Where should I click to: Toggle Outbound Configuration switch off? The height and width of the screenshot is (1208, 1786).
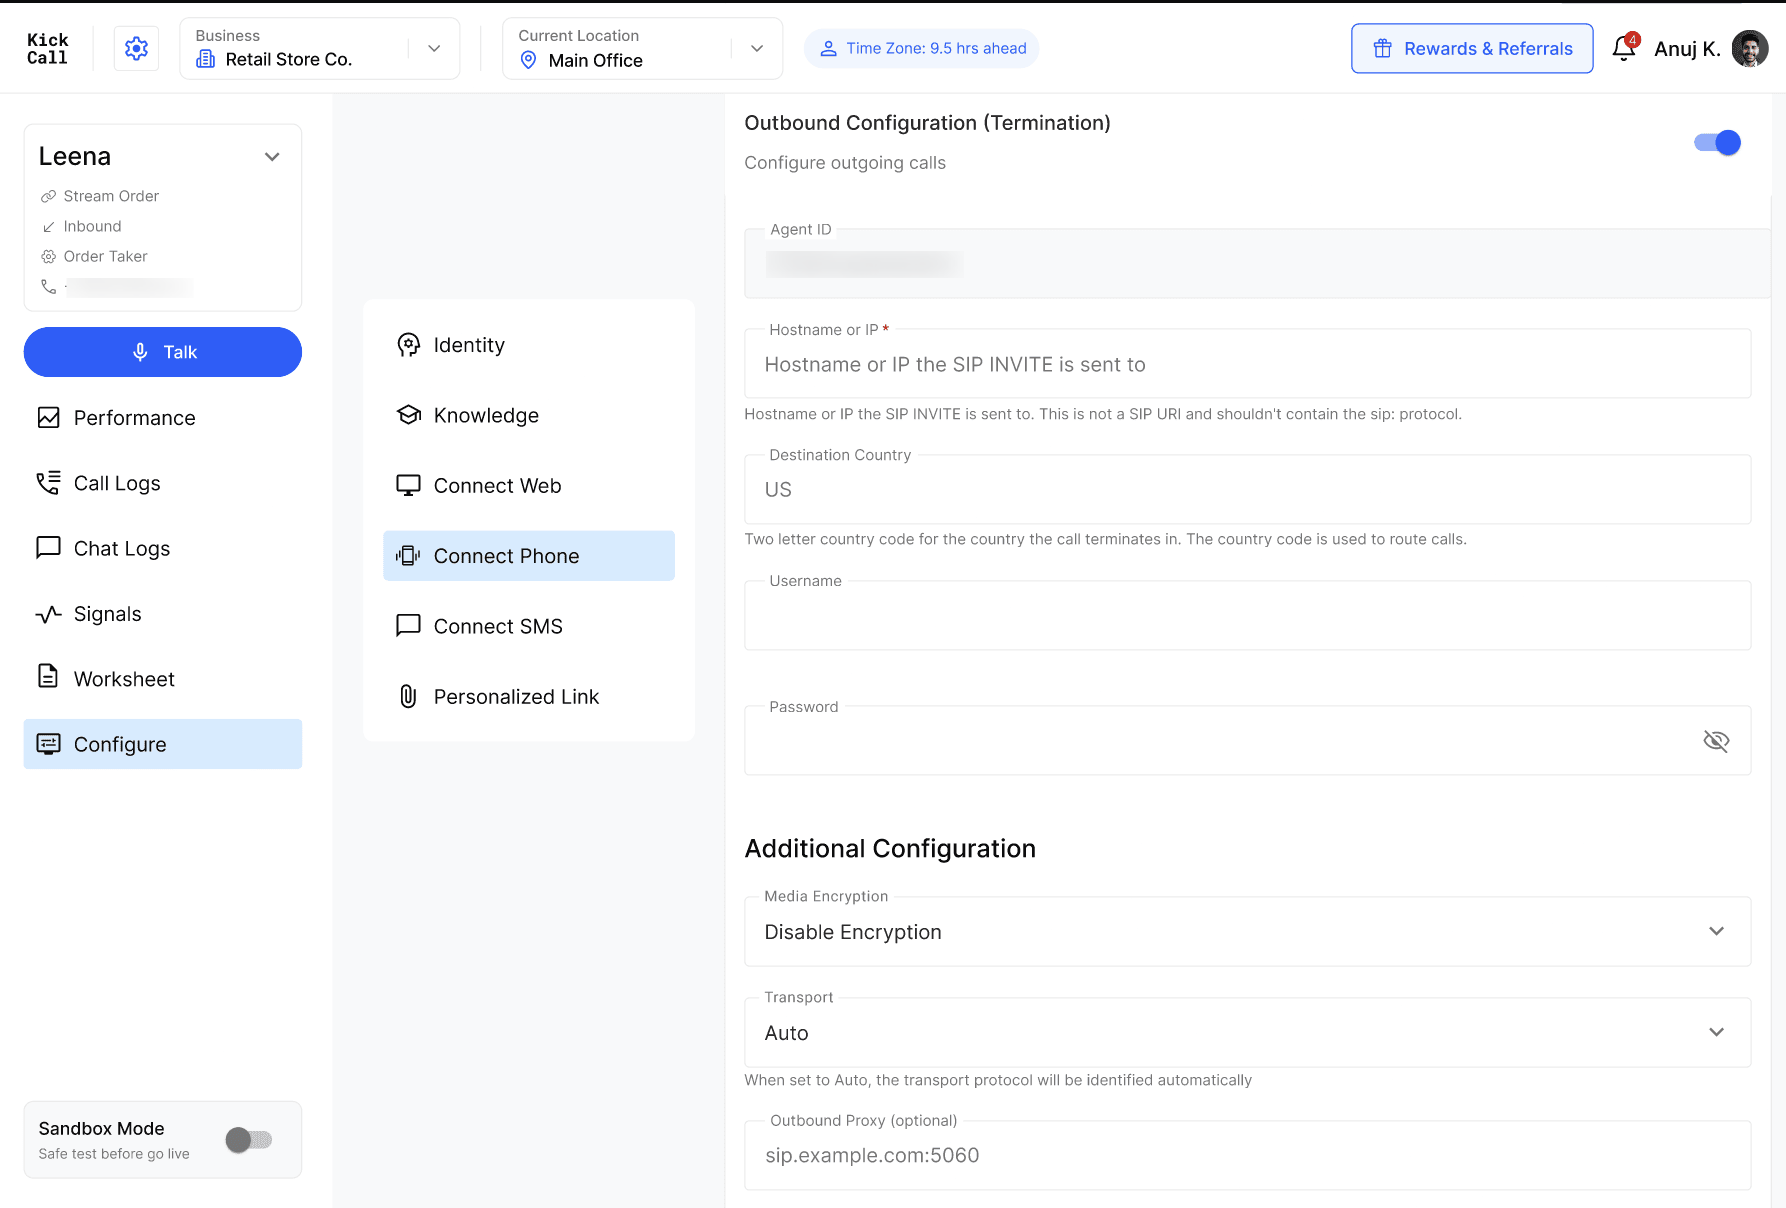tap(1717, 142)
